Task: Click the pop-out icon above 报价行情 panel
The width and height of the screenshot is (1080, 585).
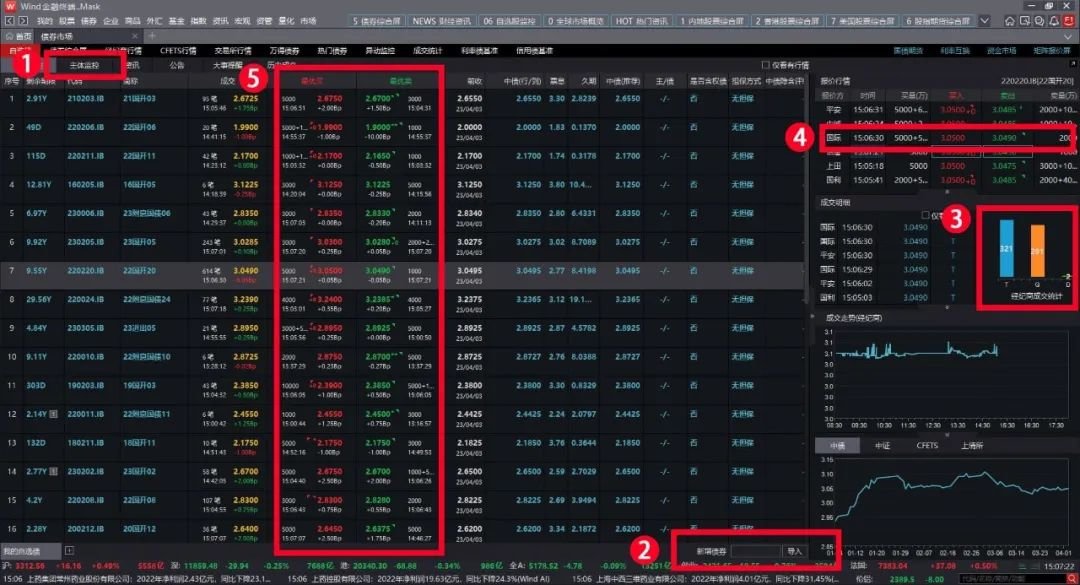Action: point(1072,64)
